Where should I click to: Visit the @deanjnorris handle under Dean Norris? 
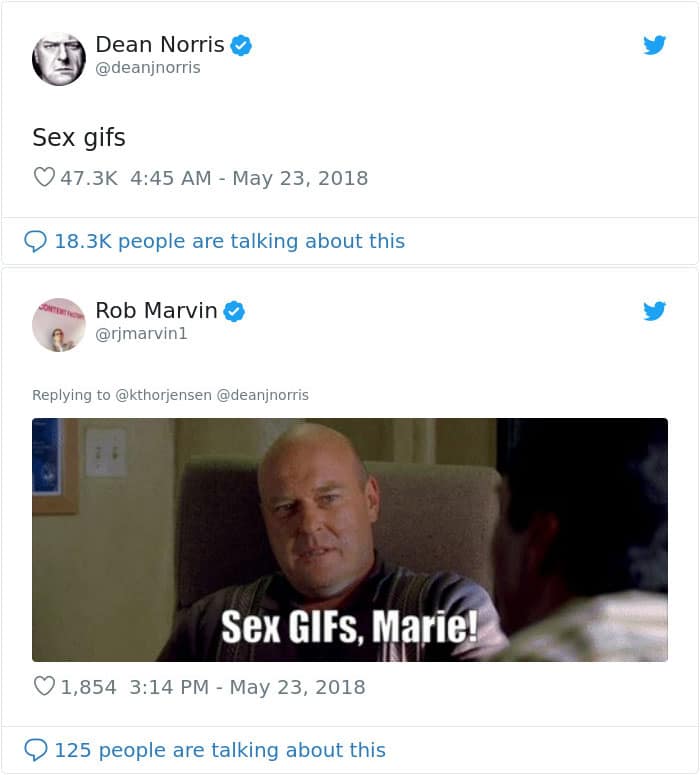[x=147, y=68]
